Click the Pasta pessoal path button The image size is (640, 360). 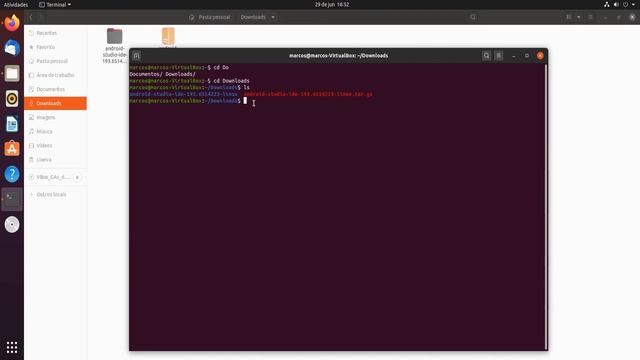point(210,17)
